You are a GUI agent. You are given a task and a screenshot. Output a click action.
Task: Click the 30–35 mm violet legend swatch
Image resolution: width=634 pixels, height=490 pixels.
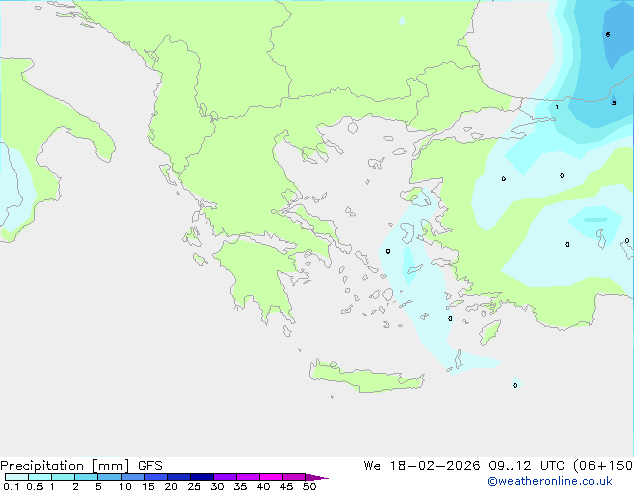click(225, 477)
